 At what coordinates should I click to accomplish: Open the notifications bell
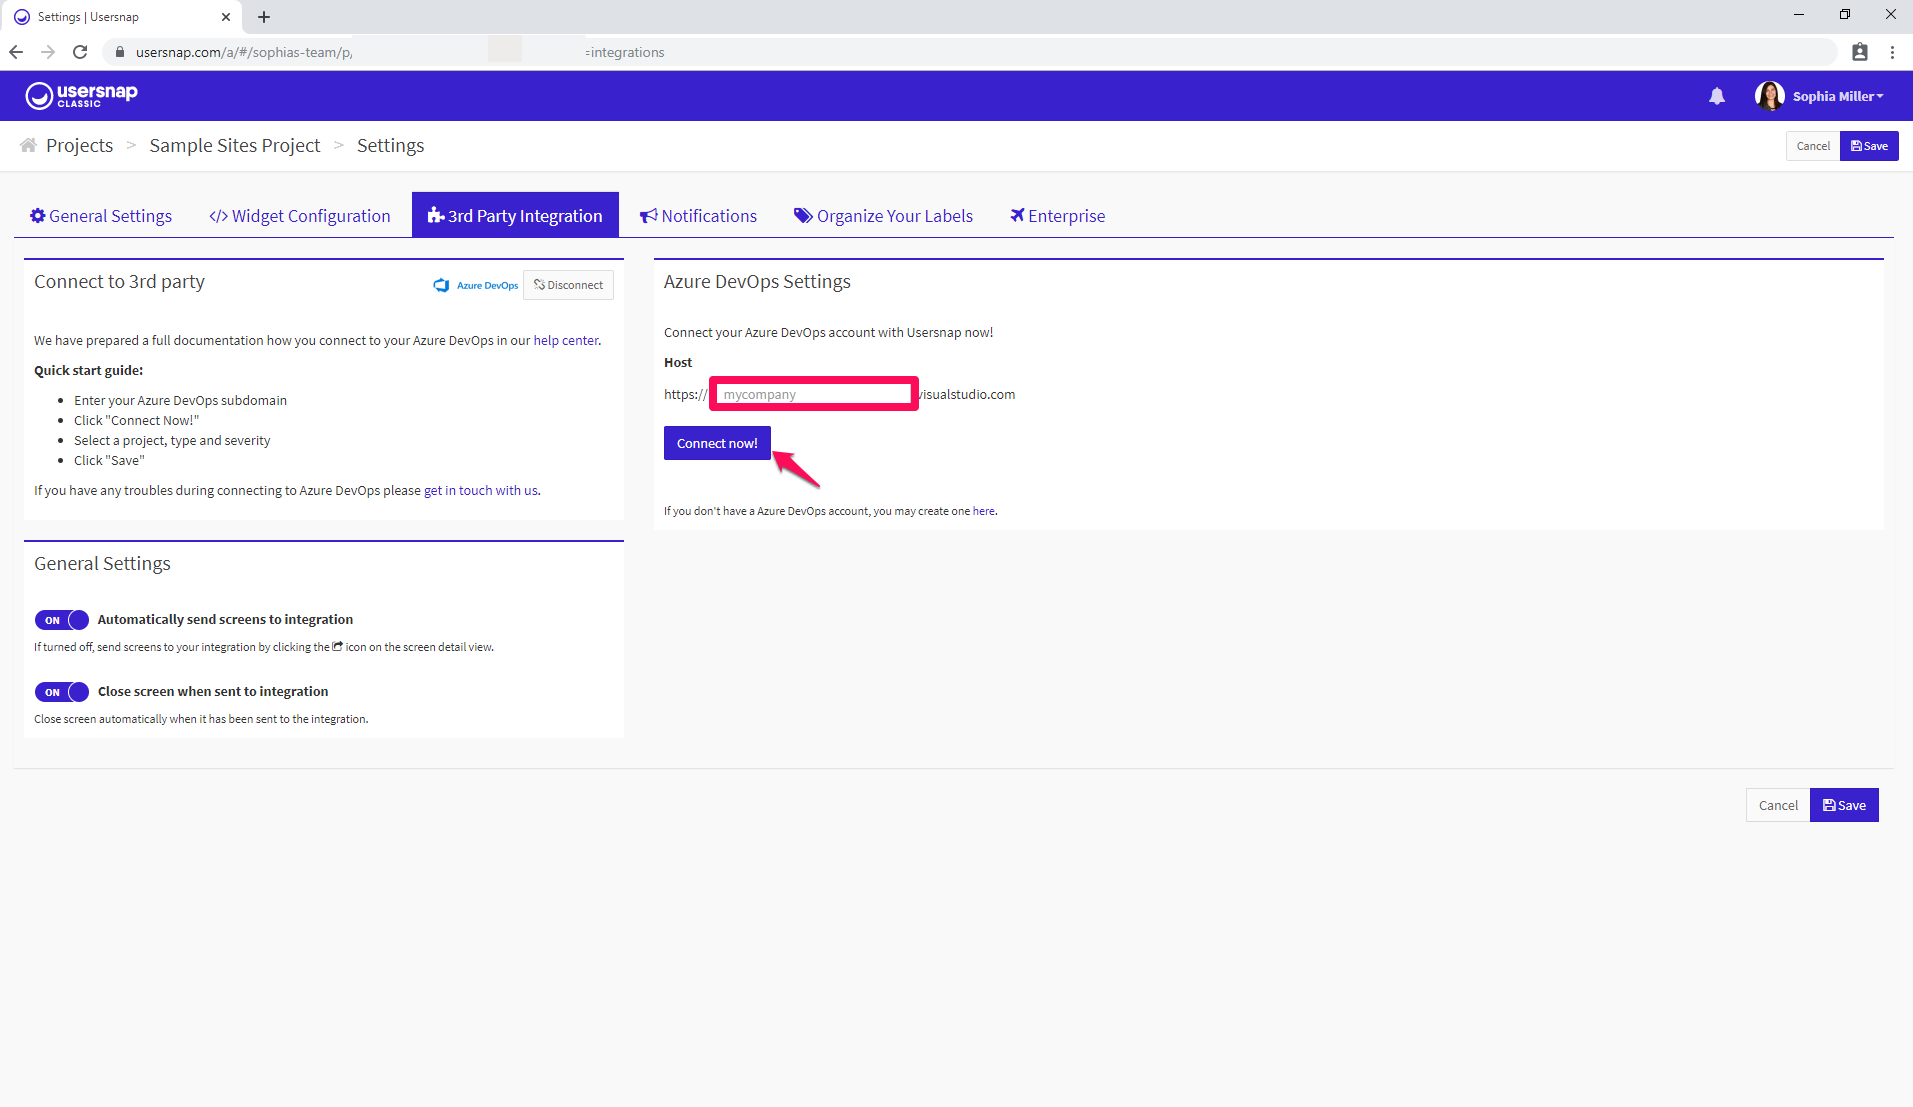click(1717, 96)
